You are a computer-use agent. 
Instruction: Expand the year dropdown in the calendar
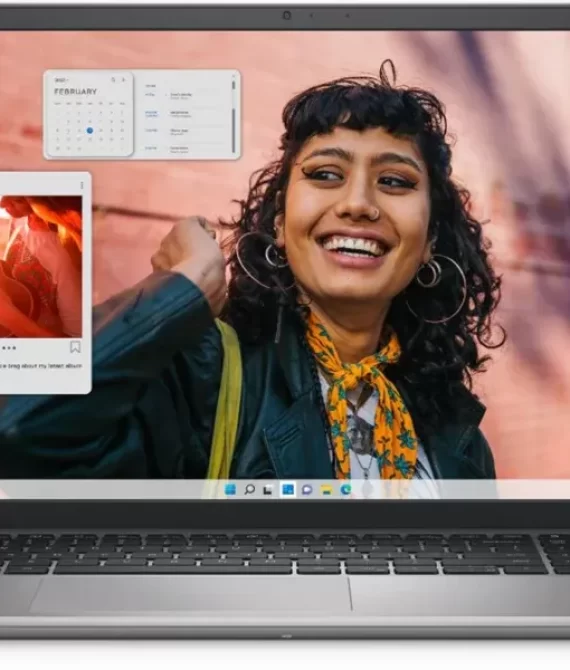61,80
